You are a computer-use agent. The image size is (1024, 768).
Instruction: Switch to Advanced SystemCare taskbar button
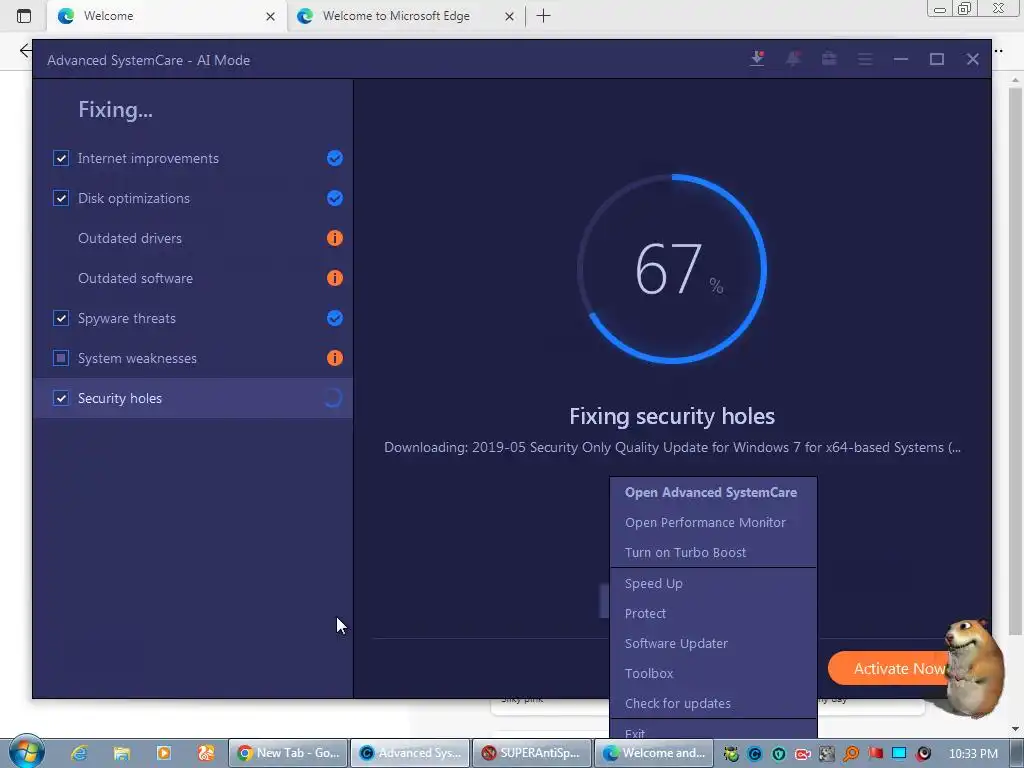(410, 753)
